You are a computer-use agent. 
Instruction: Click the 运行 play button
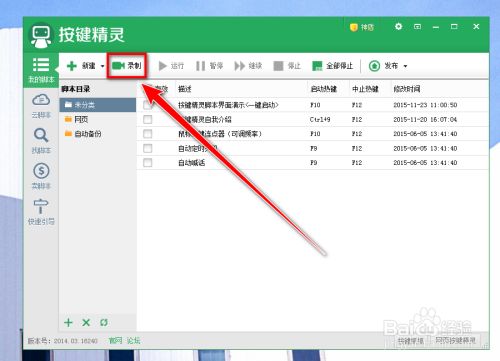point(171,66)
